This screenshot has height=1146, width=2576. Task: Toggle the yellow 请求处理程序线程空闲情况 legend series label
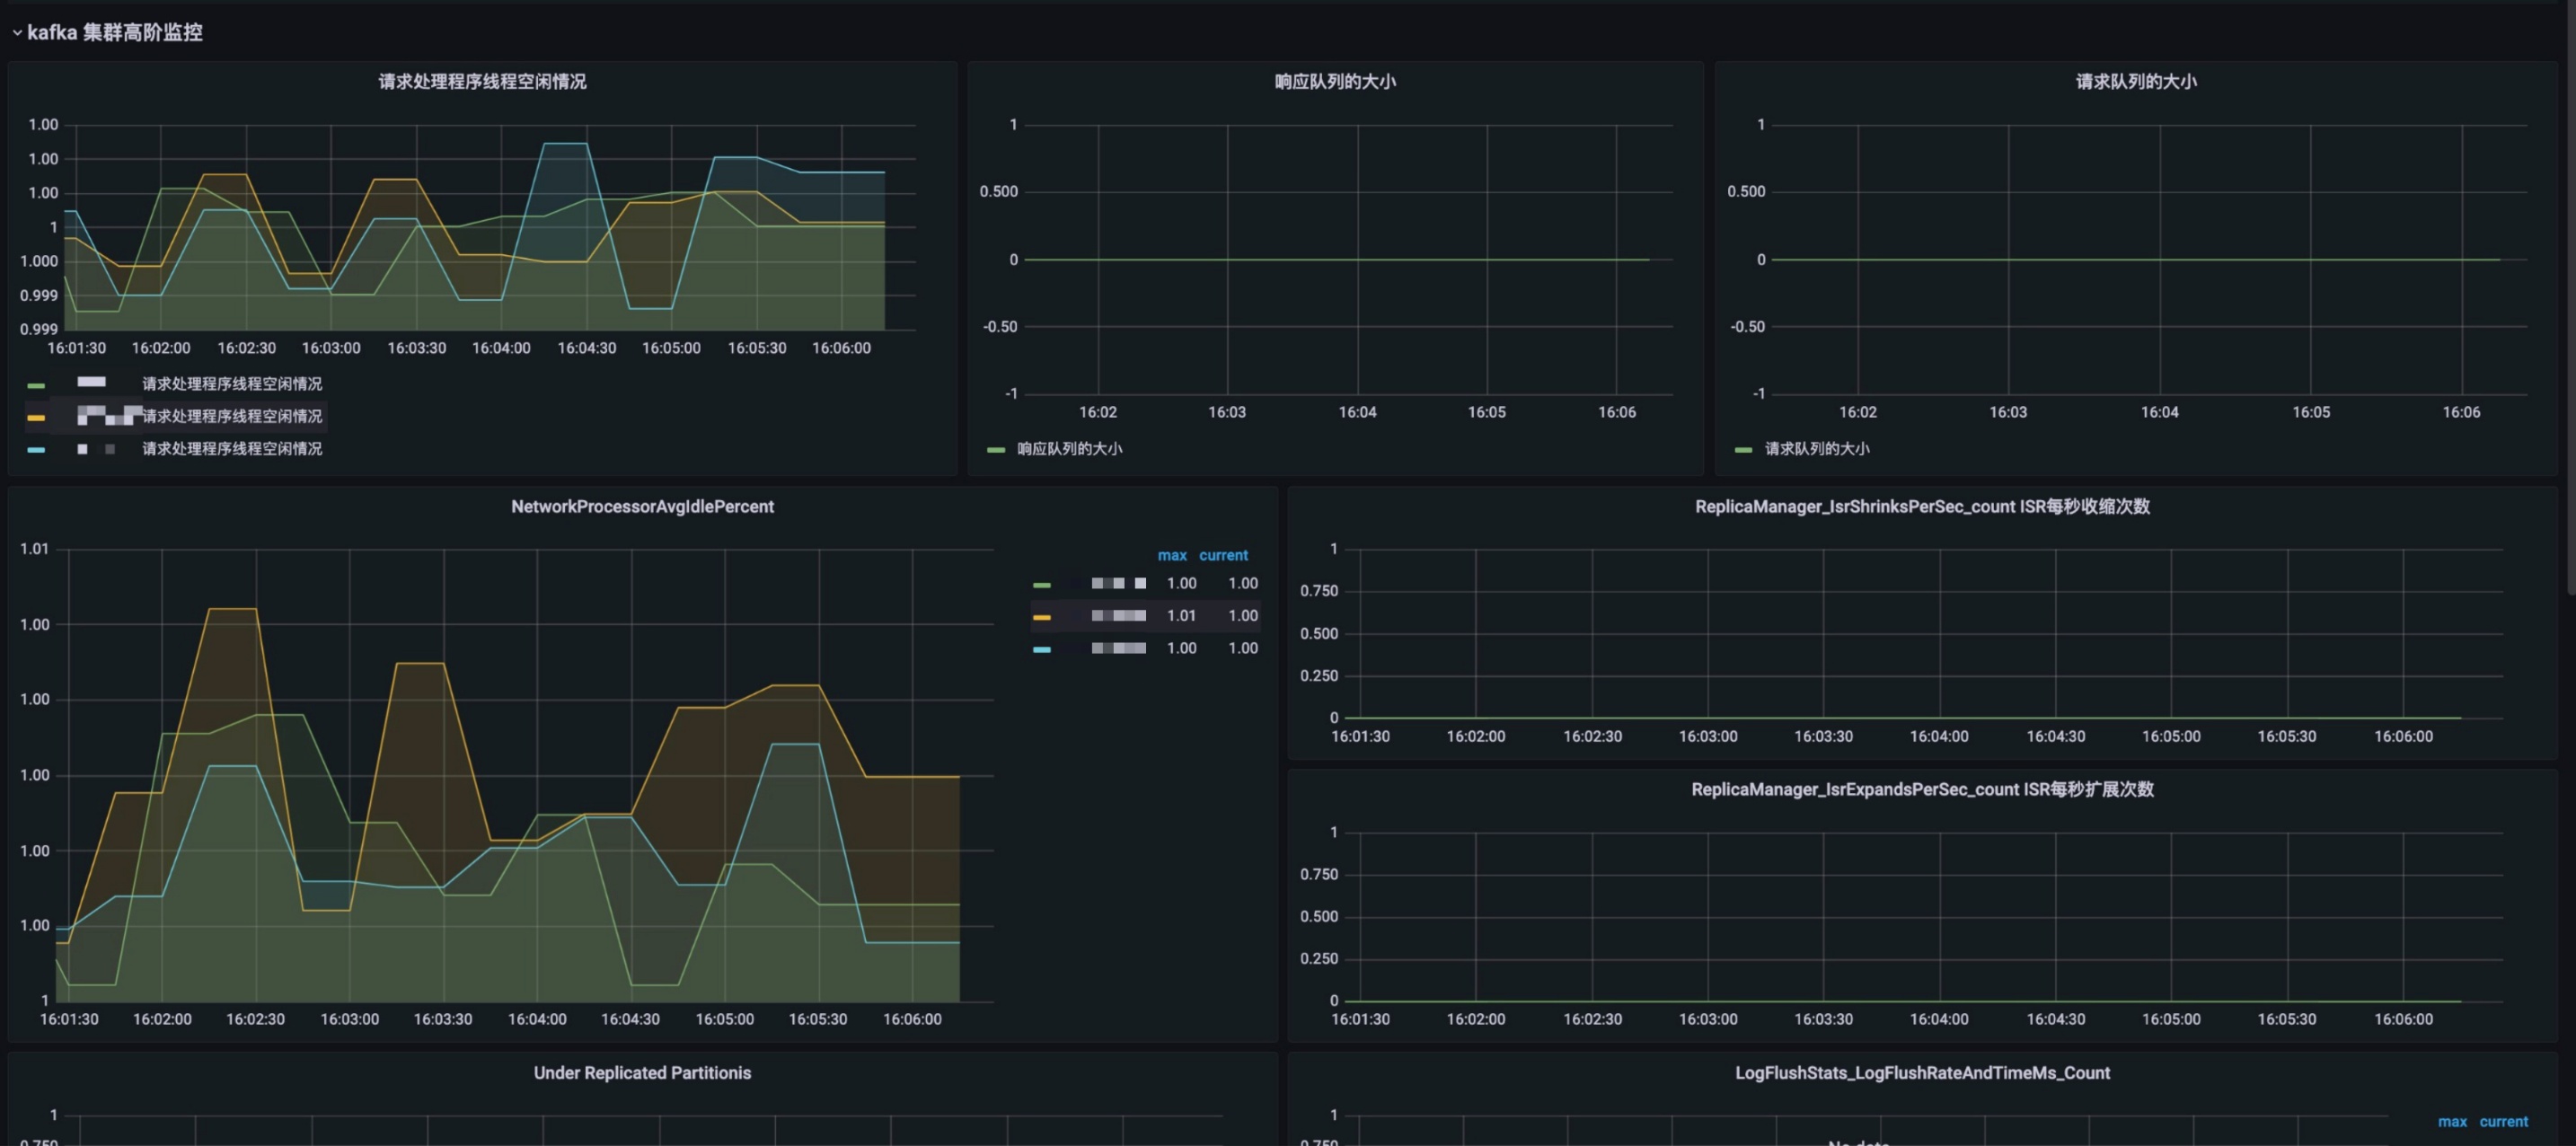click(x=231, y=416)
